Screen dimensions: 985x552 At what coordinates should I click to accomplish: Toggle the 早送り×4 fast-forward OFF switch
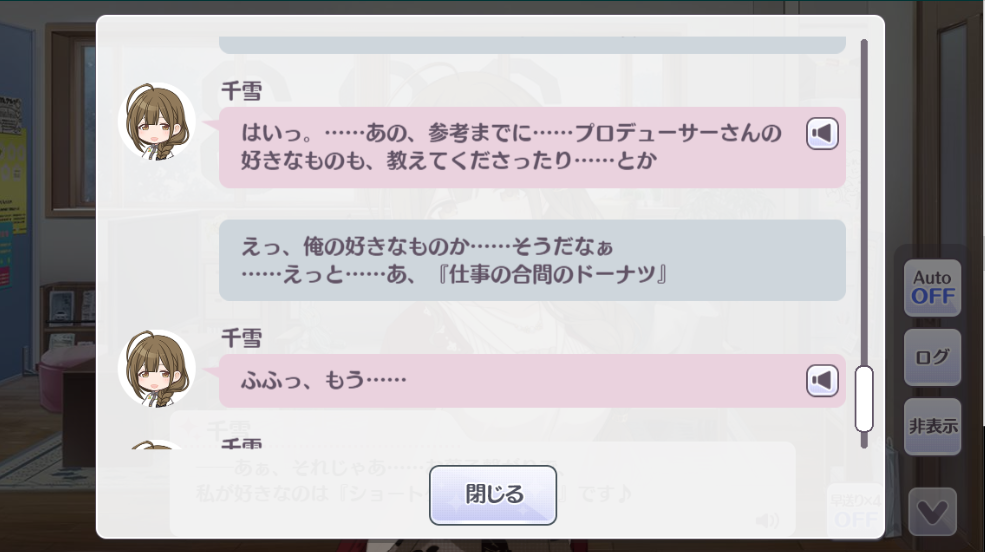(x=856, y=511)
